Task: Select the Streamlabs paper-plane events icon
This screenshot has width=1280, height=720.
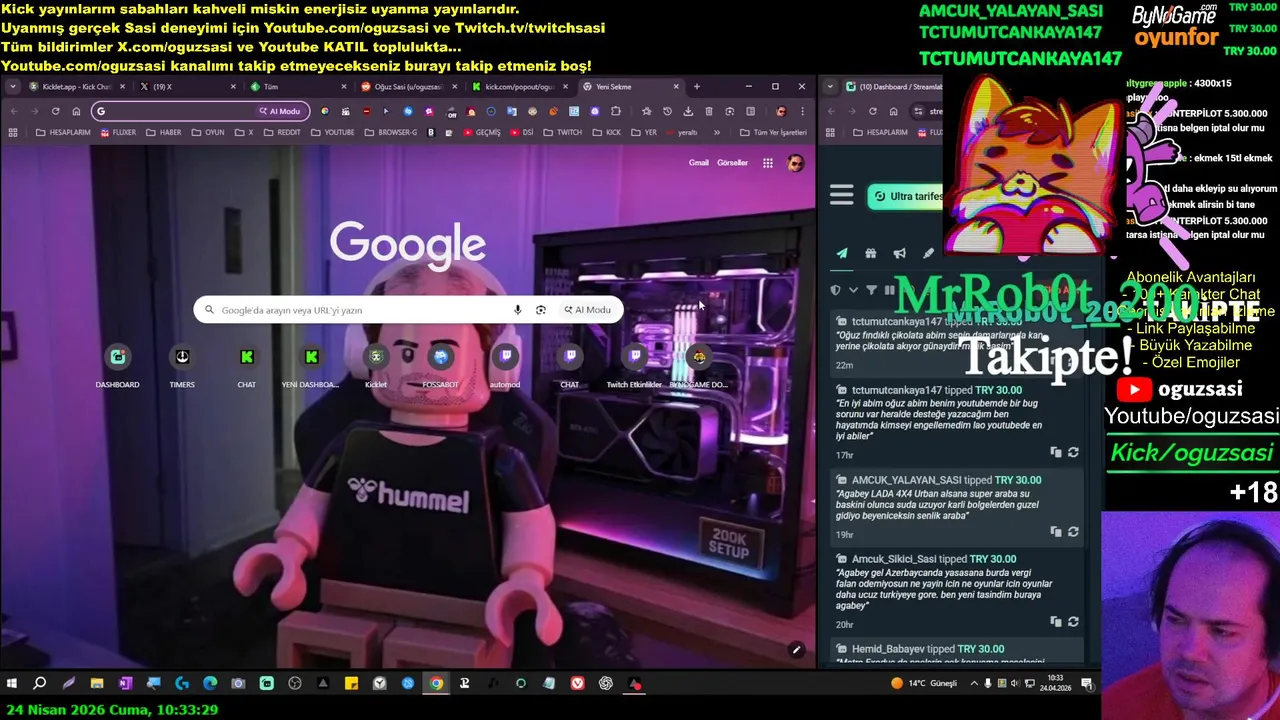Action: [x=842, y=254]
